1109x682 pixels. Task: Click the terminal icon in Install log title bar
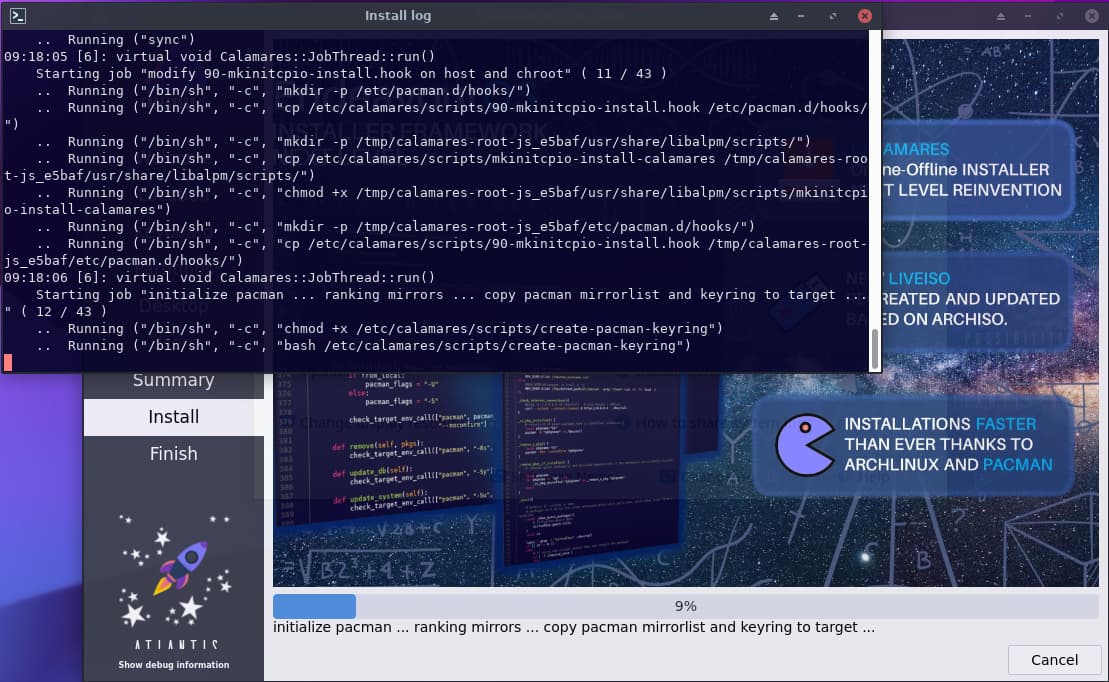tap(17, 16)
